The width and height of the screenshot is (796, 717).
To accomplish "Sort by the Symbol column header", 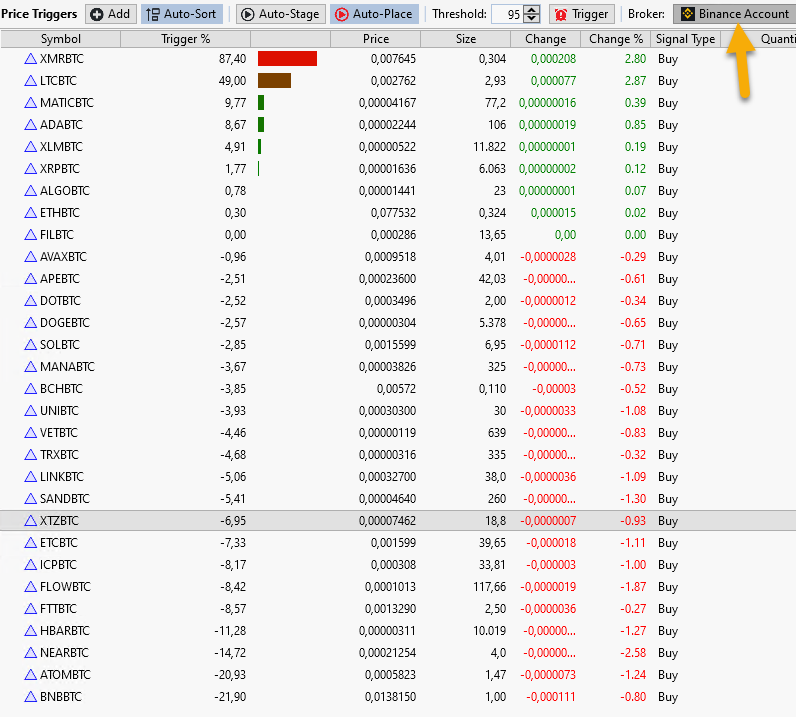I will click(60, 39).
